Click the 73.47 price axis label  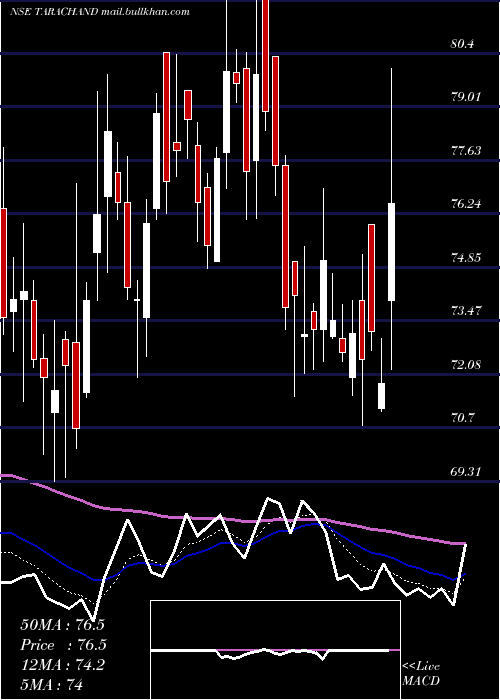pos(466,311)
